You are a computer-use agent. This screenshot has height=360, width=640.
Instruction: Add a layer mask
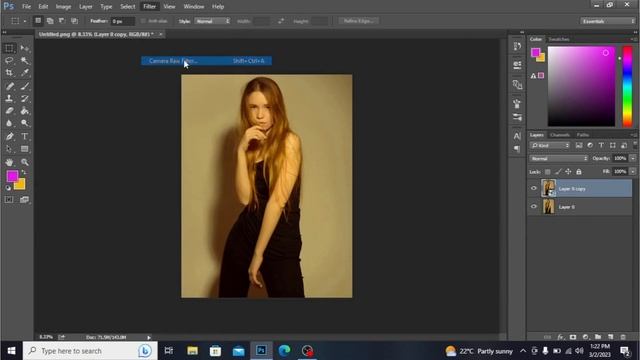[573, 337]
